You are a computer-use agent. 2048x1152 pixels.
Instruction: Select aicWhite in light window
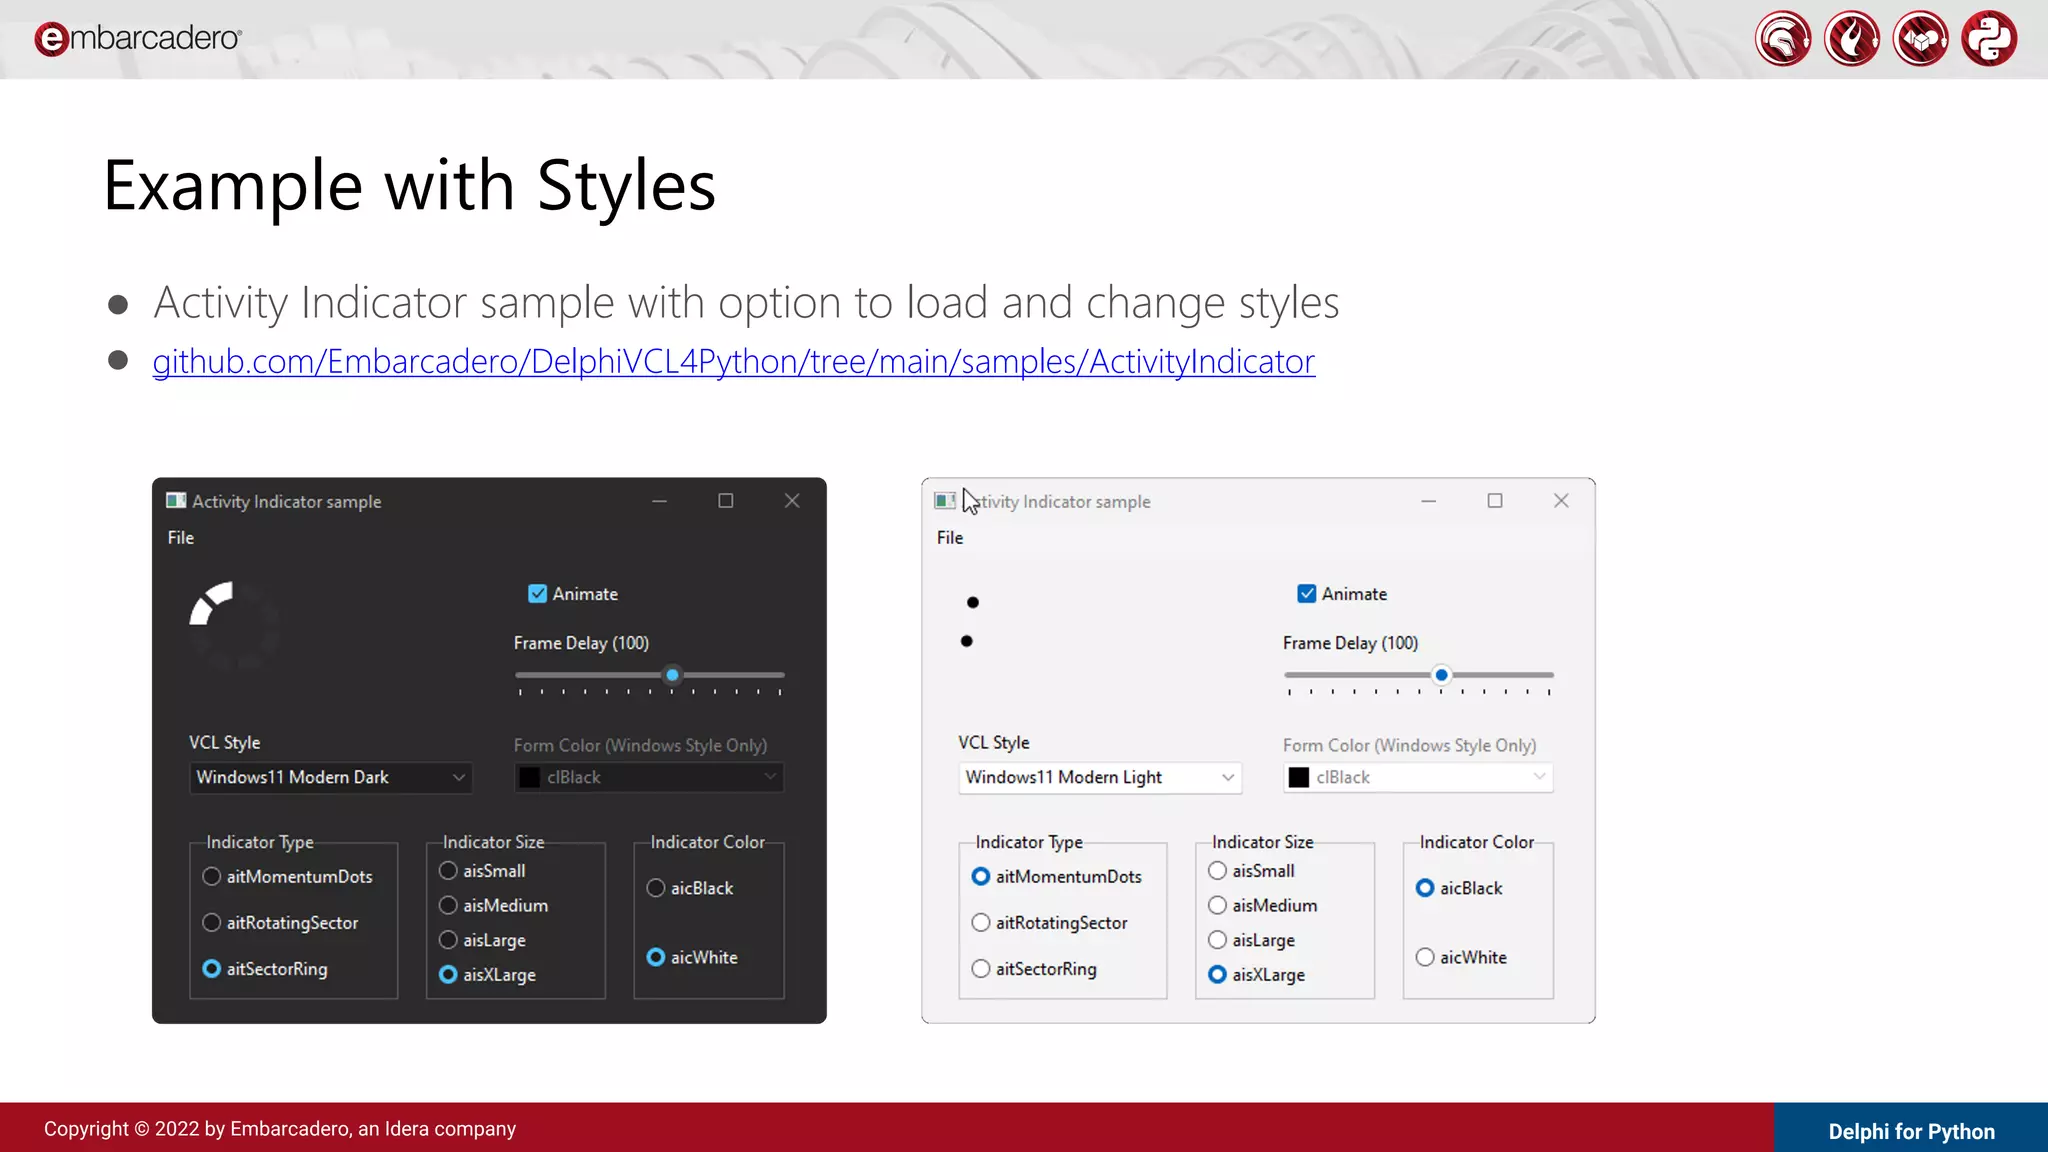click(x=1461, y=957)
